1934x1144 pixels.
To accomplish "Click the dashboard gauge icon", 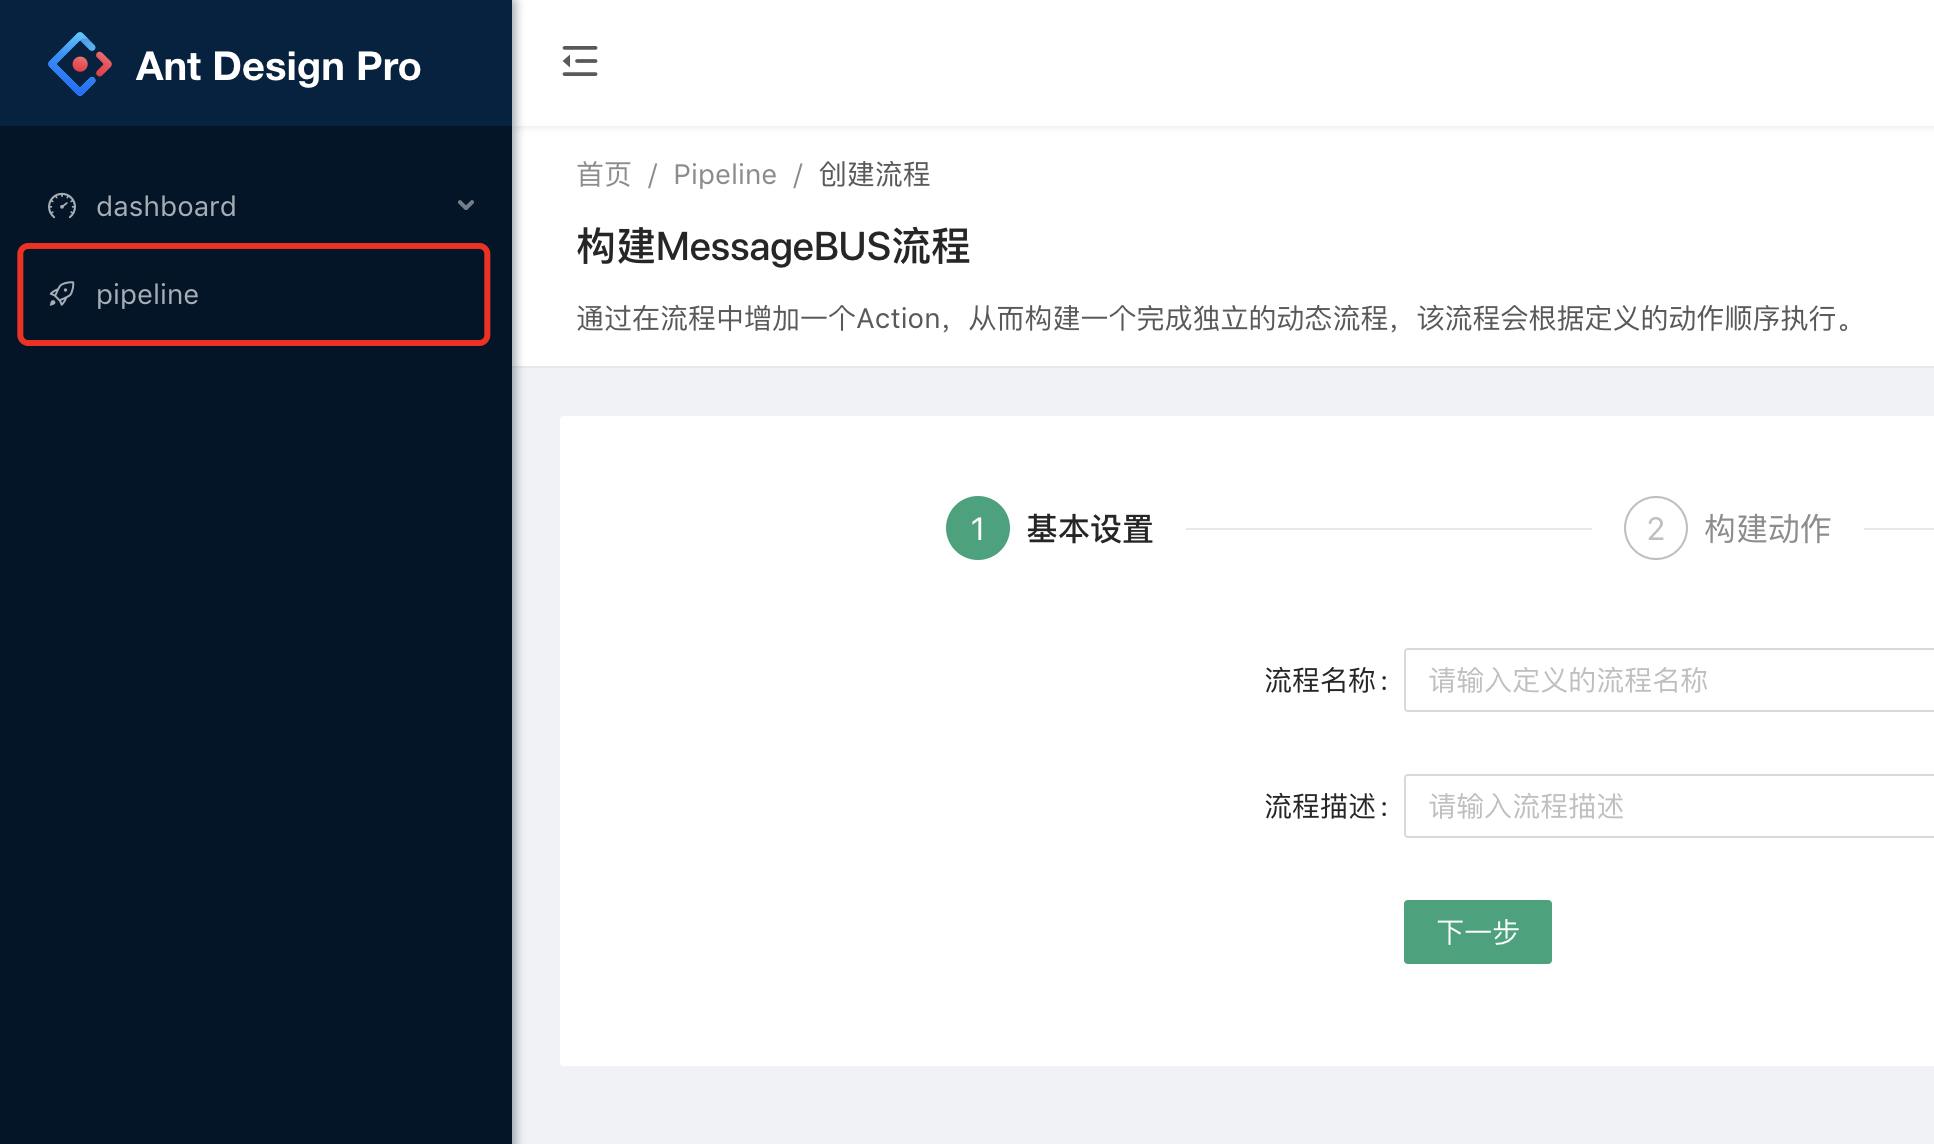I will point(62,206).
